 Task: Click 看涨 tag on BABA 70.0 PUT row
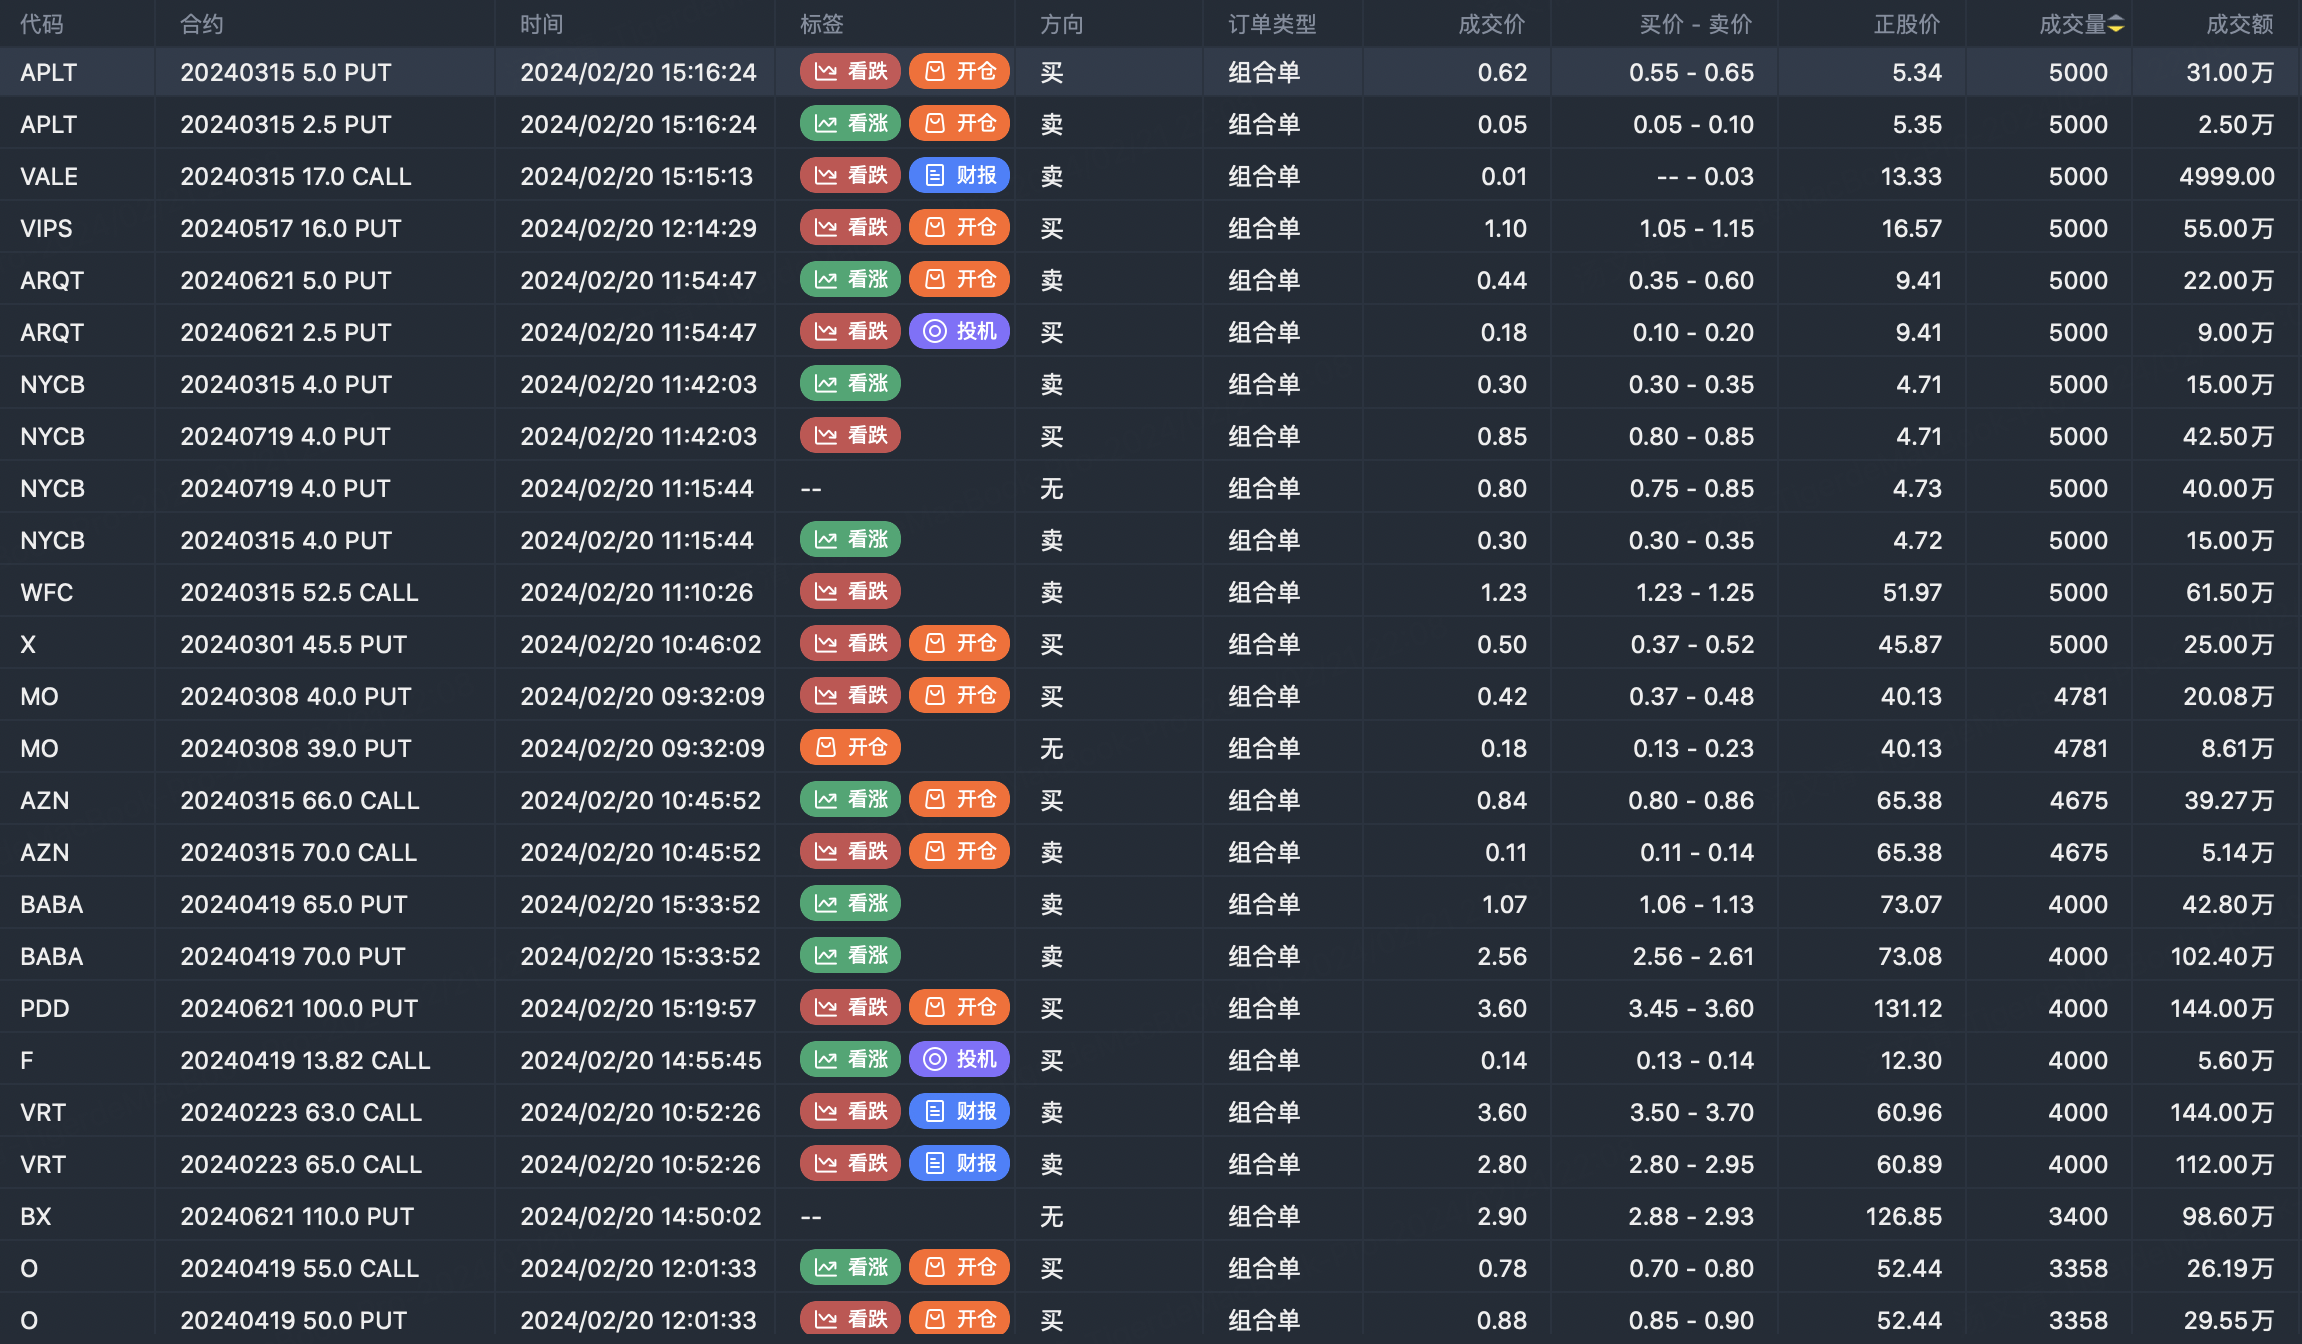[850, 956]
